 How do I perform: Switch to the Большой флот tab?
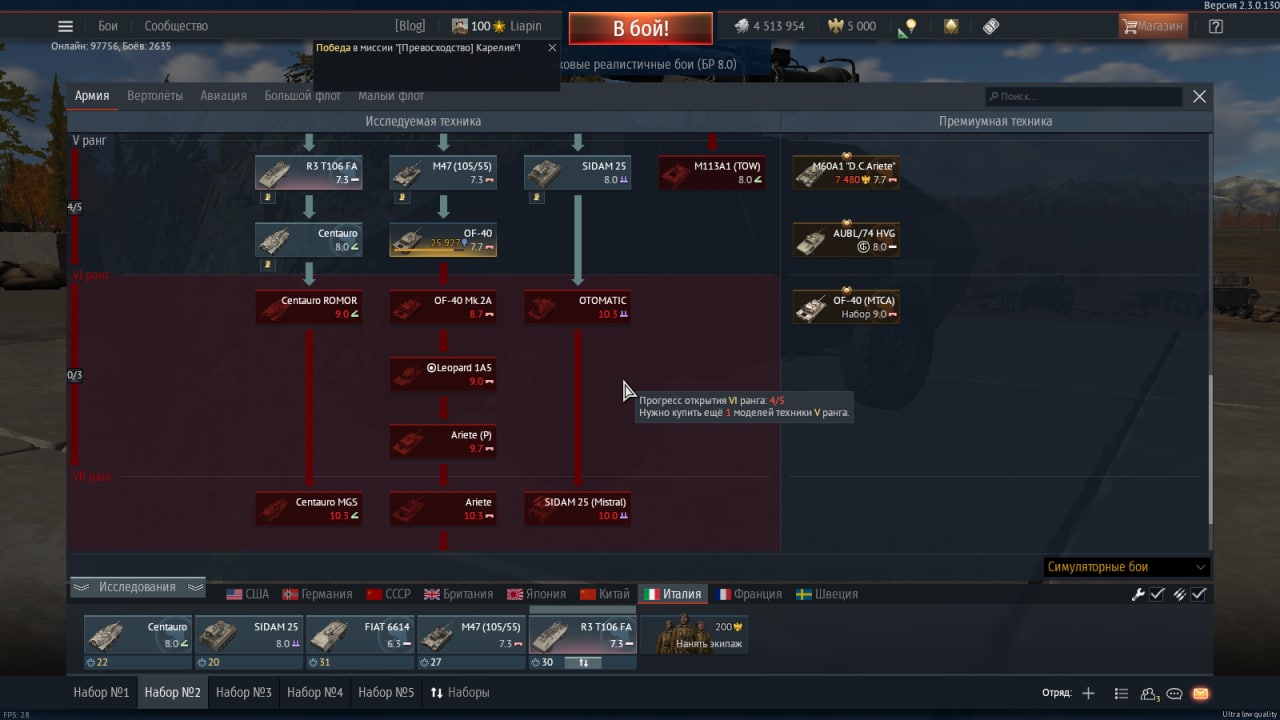pyautogui.click(x=303, y=96)
